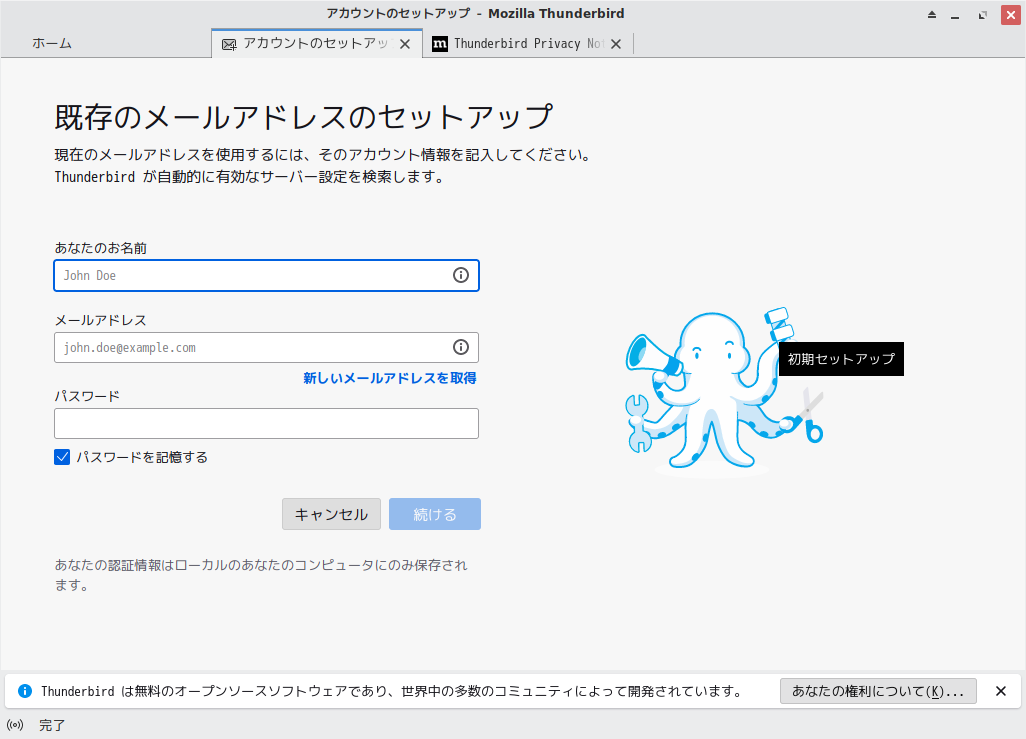Click the パスワード input field
1026x739 pixels.
[266, 424]
